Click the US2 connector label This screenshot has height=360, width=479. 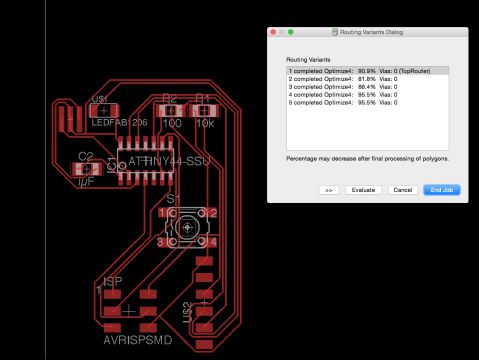[188, 312]
